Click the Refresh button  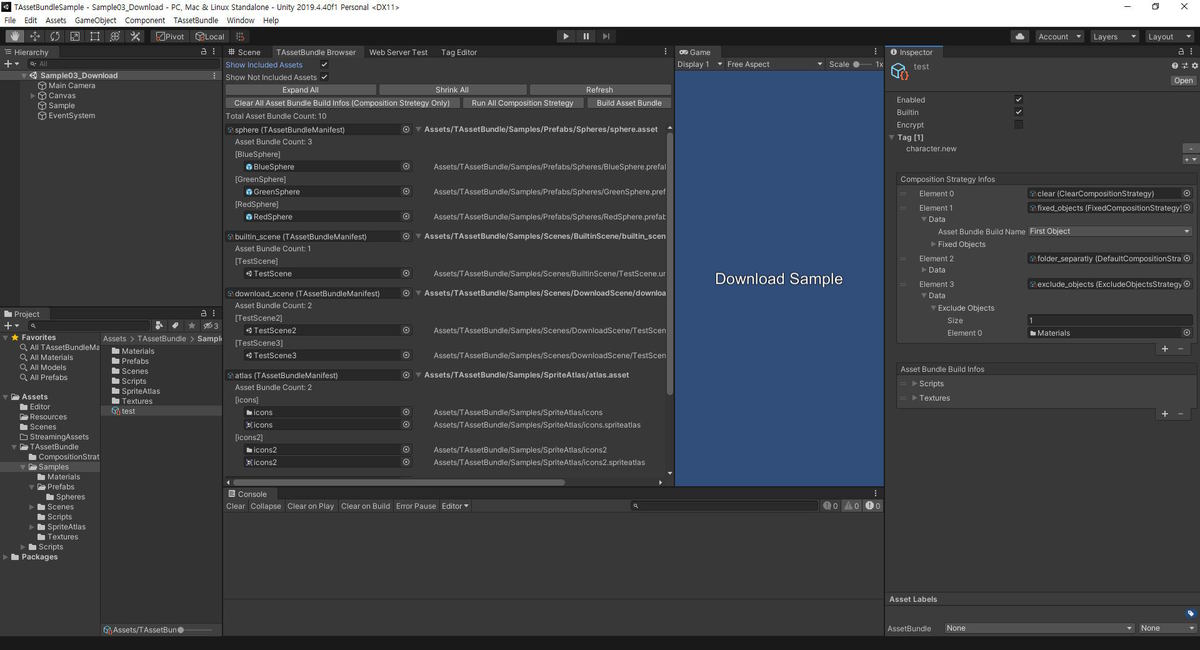pyautogui.click(x=599, y=90)
